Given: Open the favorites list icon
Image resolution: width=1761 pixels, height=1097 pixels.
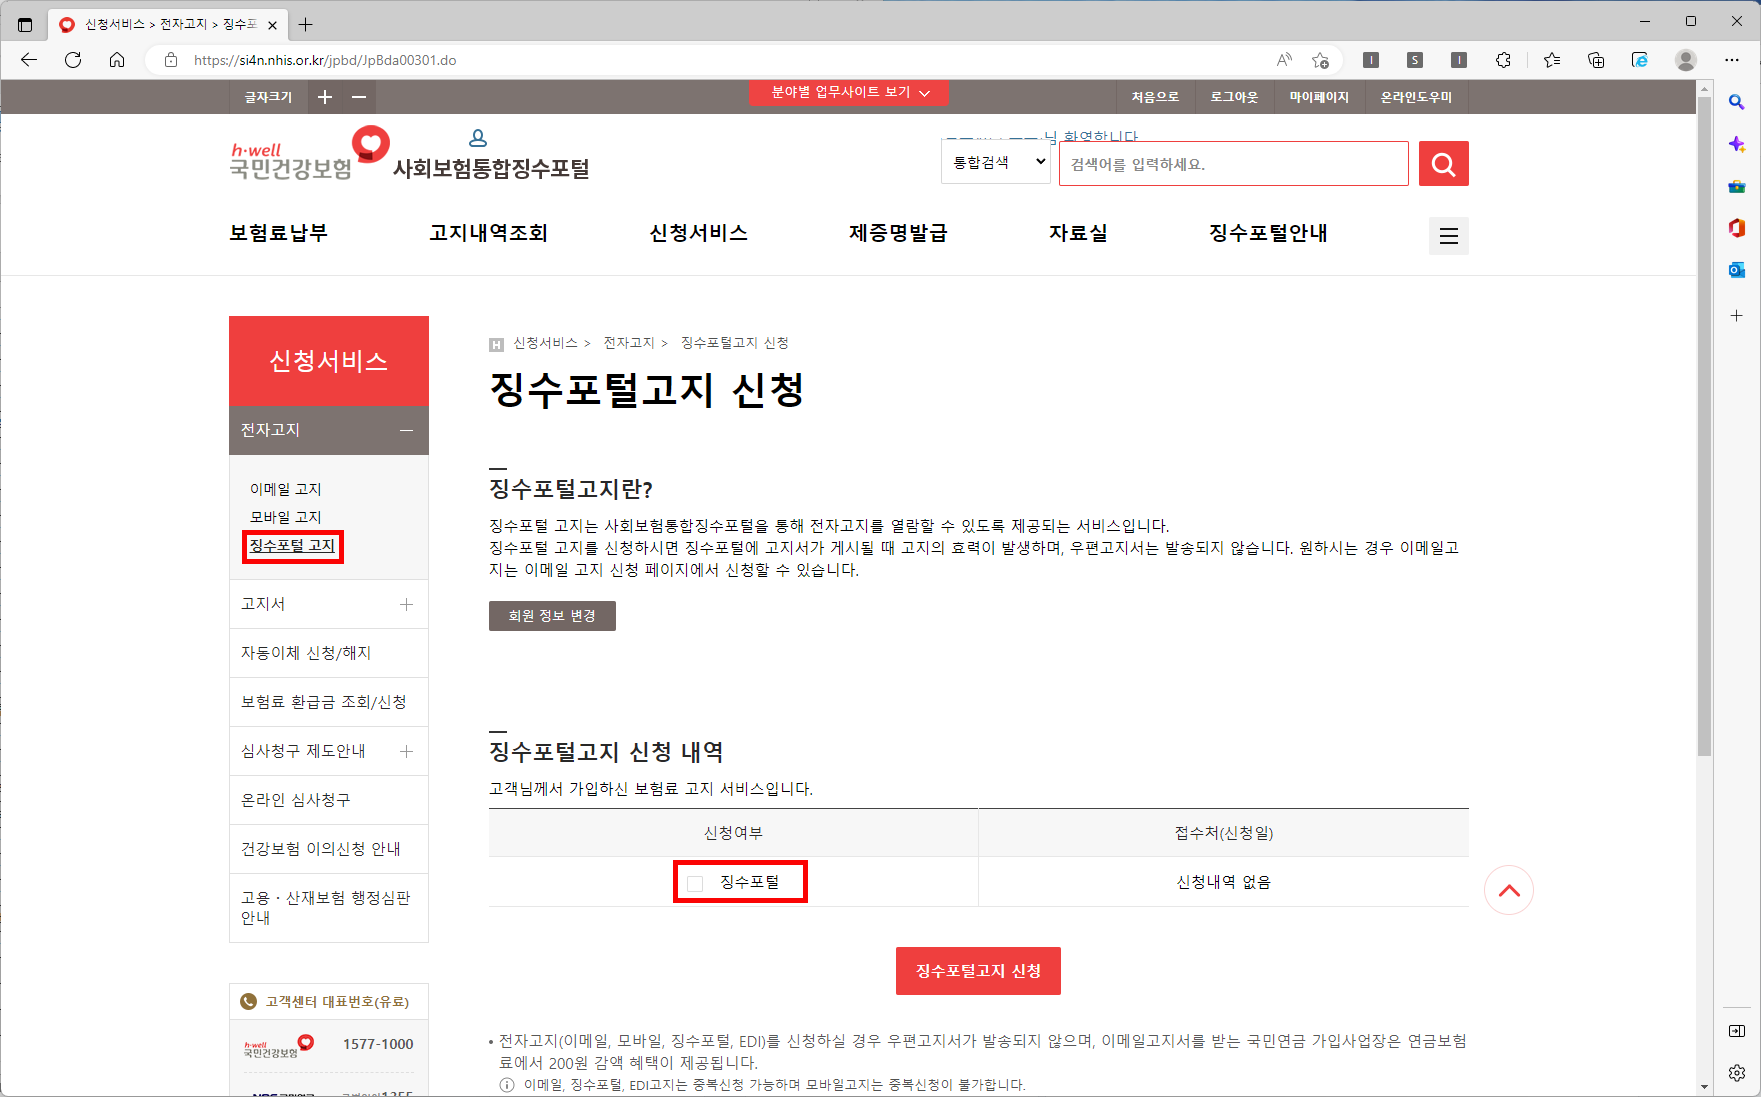Looking at the screenshot, I should pos(1552,60).
